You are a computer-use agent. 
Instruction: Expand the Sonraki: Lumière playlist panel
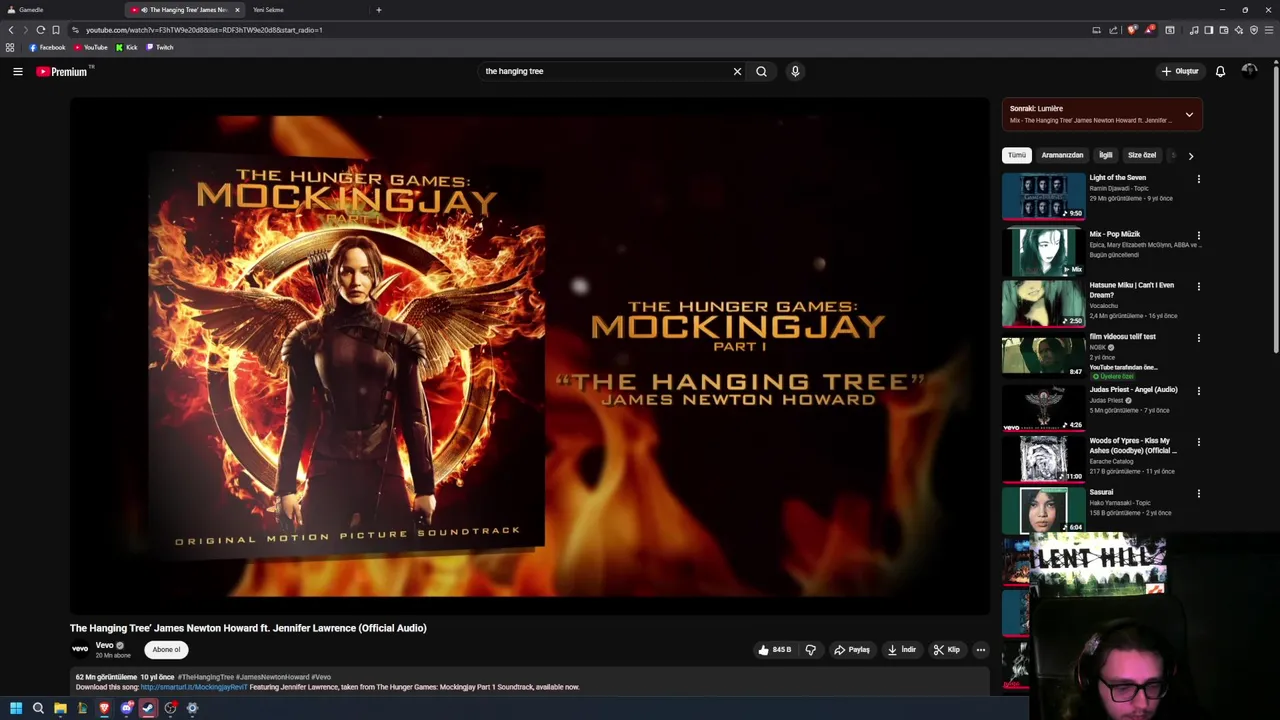click(1189, 115)
